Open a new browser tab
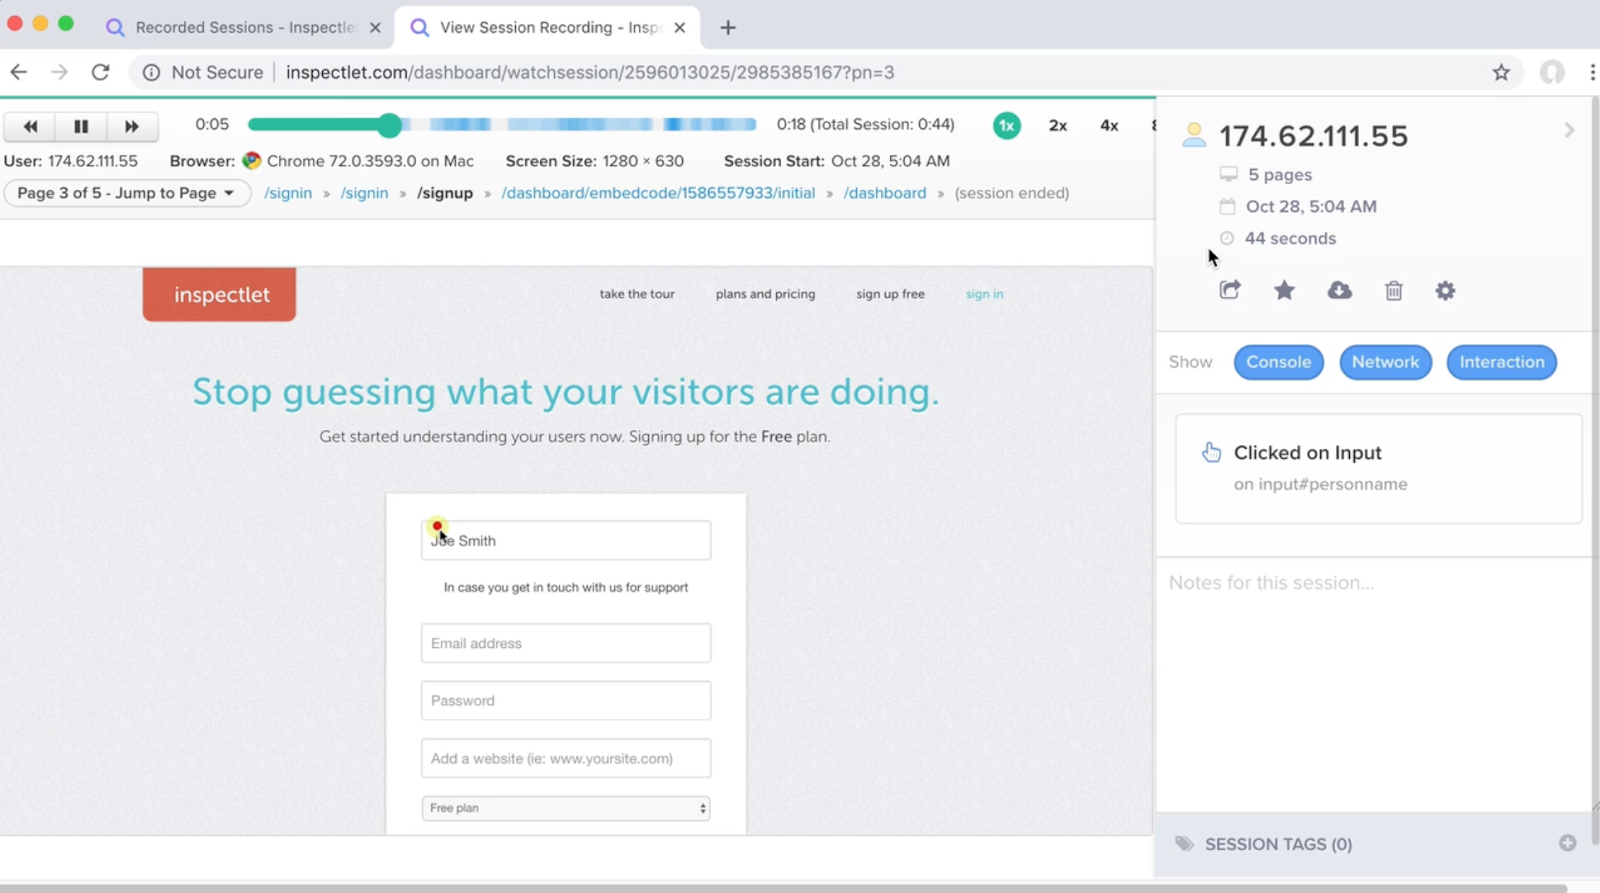This screenshot has width=1600, height=893. tap(728, 28)
